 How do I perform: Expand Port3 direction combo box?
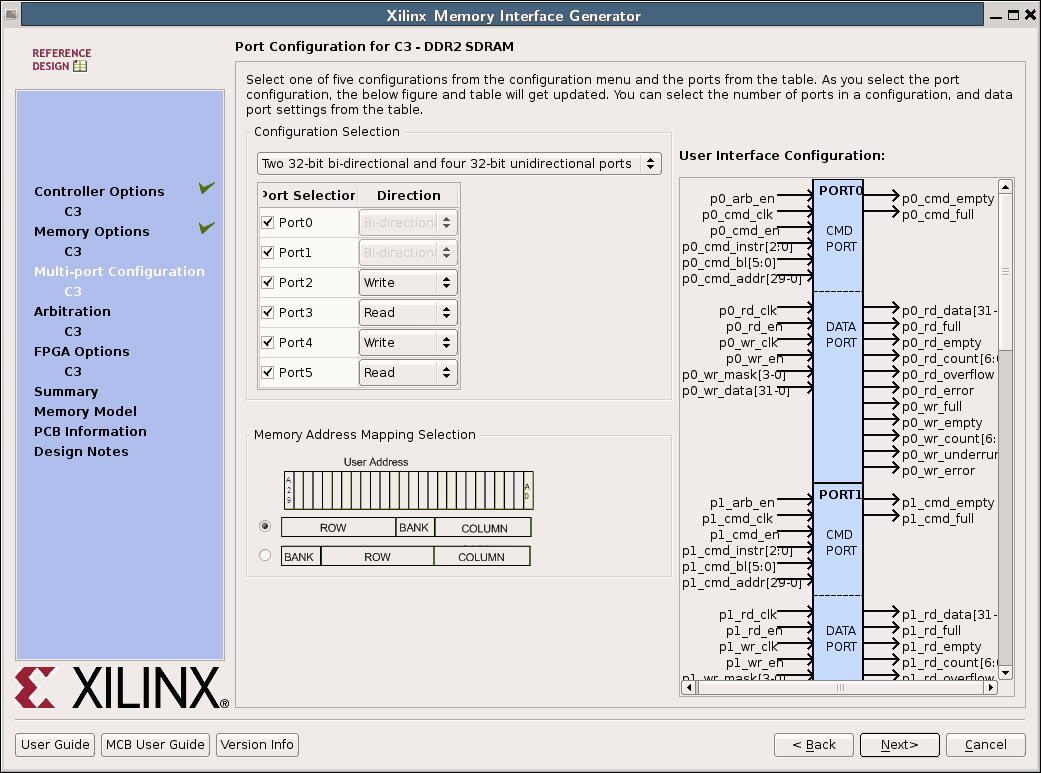point(408,313)
